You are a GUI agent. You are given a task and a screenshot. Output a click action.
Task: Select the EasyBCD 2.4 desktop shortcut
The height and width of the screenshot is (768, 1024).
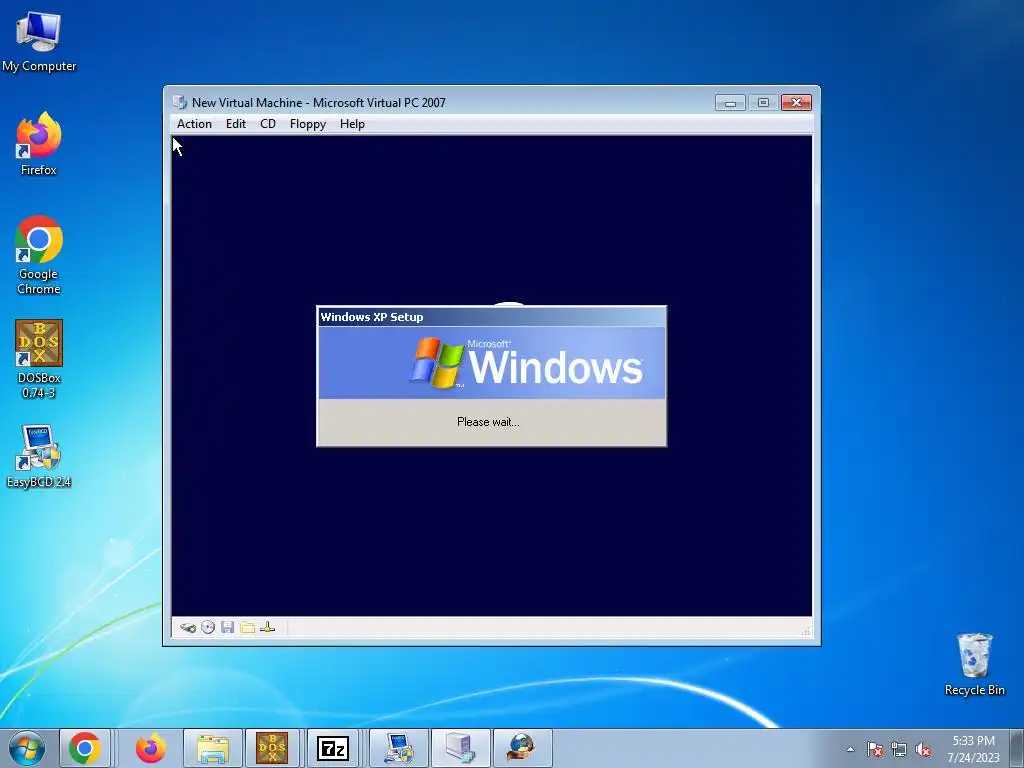point(39,456)
